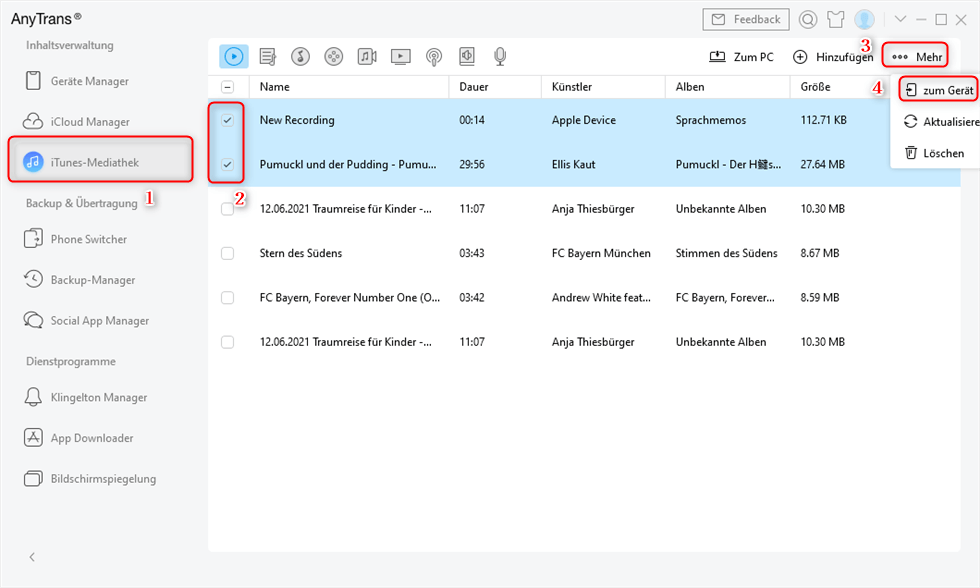The width and height of the screenshot is (980, 588).
Task: Select the New Recording track name
Action: (x=297, y=120)
